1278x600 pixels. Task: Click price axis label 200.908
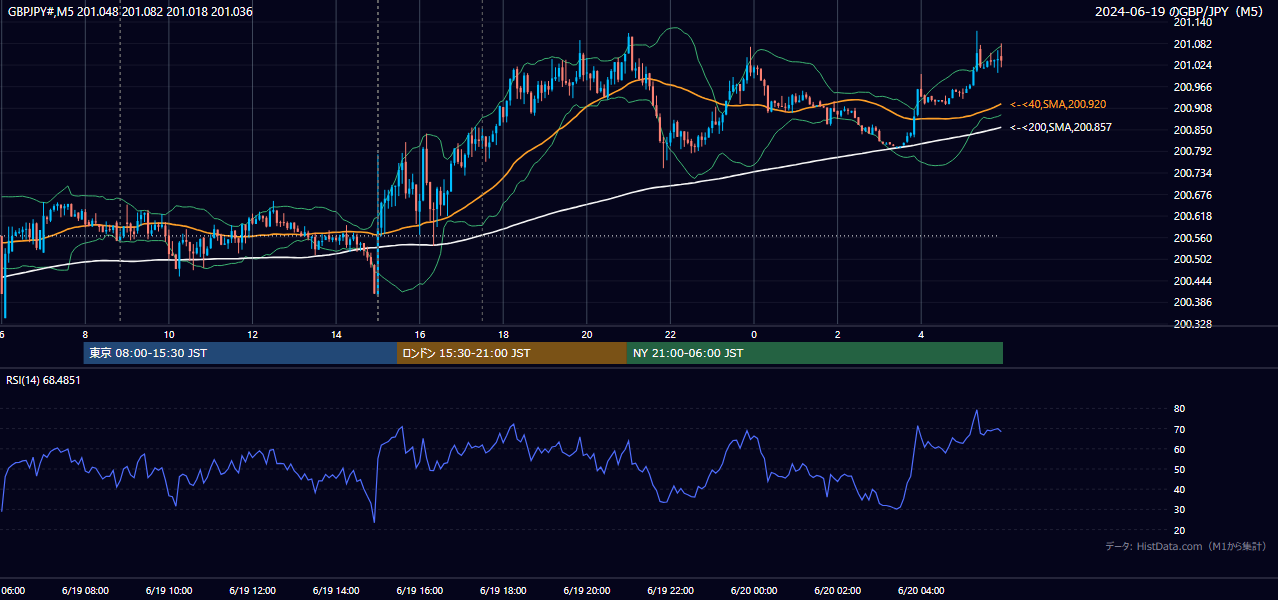[x=1192, y=108]
